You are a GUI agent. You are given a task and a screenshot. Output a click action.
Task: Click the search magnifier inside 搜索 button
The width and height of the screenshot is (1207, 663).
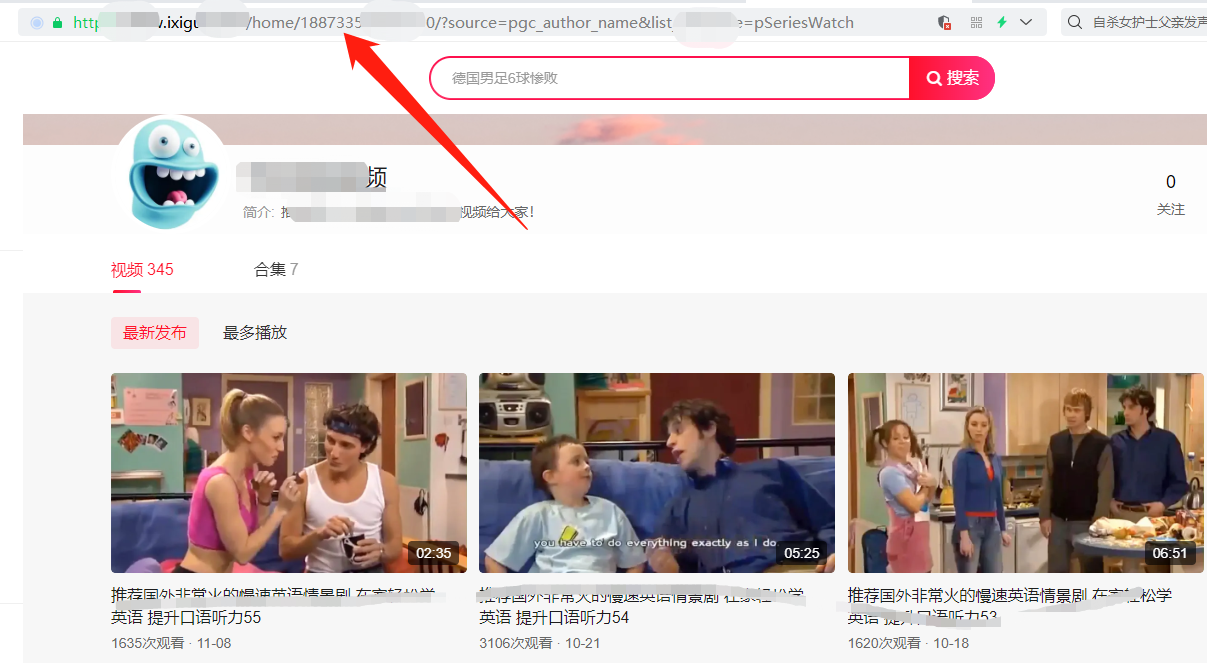[934, 77]
